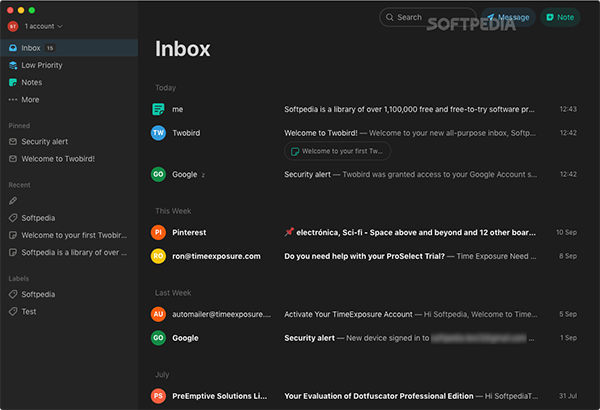Click note icon beside recent Welcome to your first Twobir...

coord(13,235)
